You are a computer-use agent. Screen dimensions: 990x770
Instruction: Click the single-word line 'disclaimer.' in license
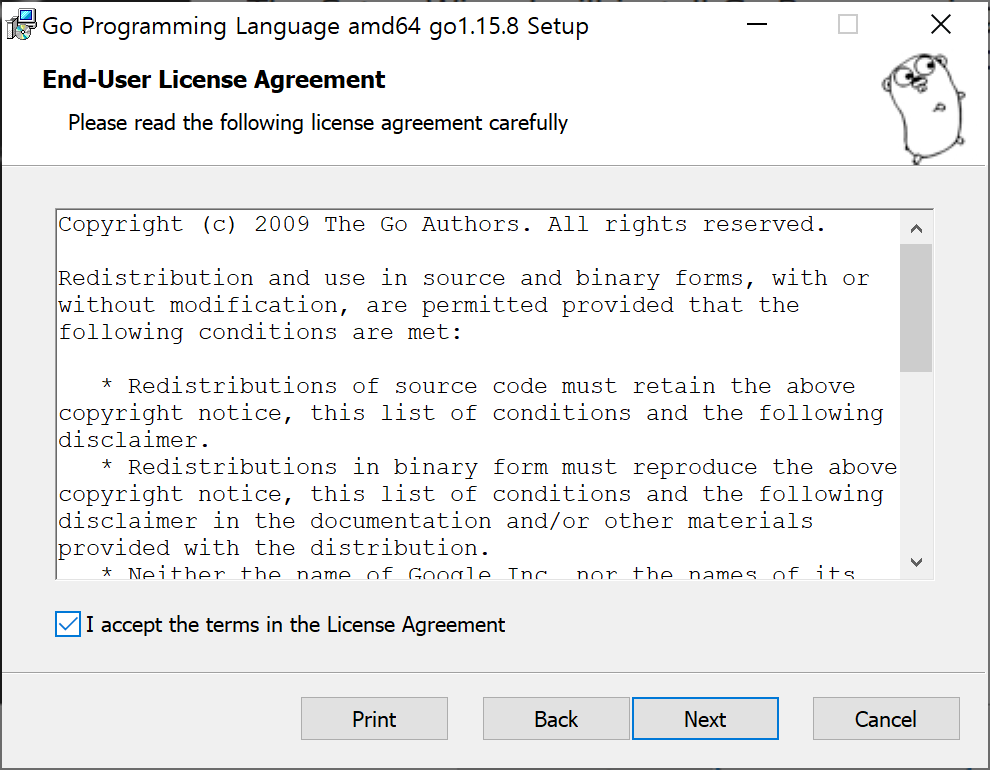tap(134, 440)
